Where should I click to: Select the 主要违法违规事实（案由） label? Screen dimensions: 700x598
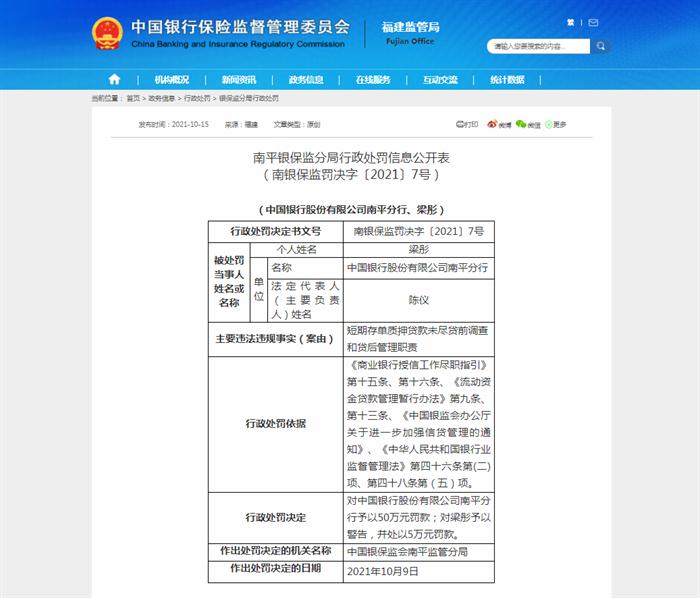pyautogui.click(x=275, y=339)
